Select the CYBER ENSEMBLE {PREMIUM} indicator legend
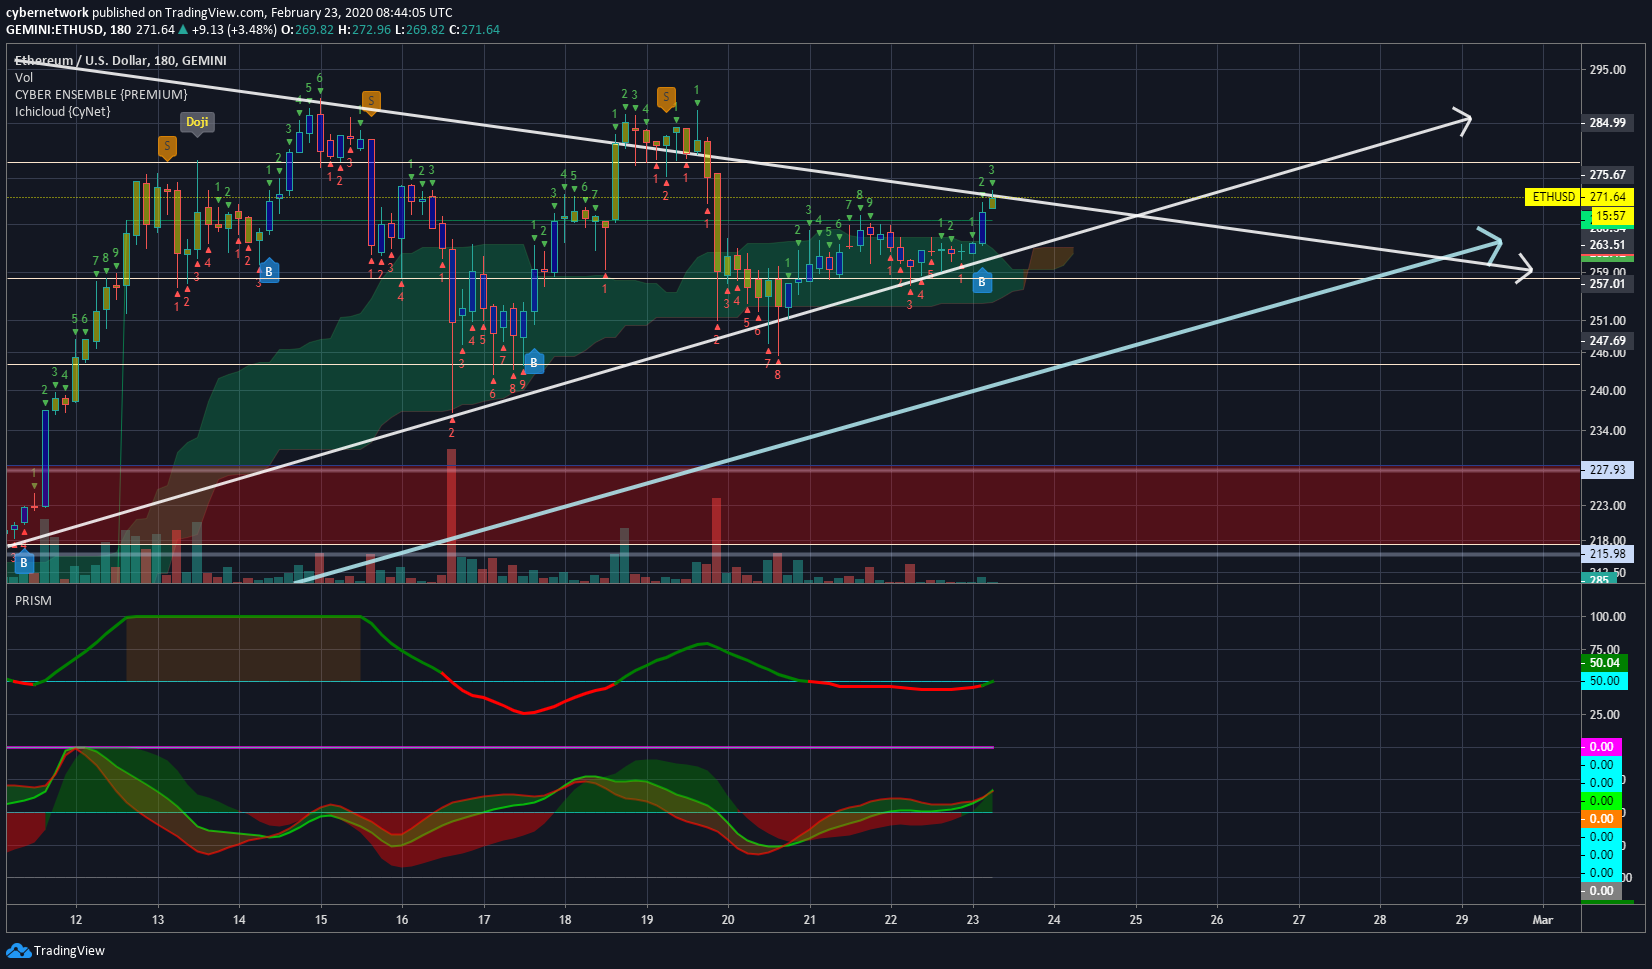Image resolution: width=1652 pixels, height=969 pixels. (101, 94)
